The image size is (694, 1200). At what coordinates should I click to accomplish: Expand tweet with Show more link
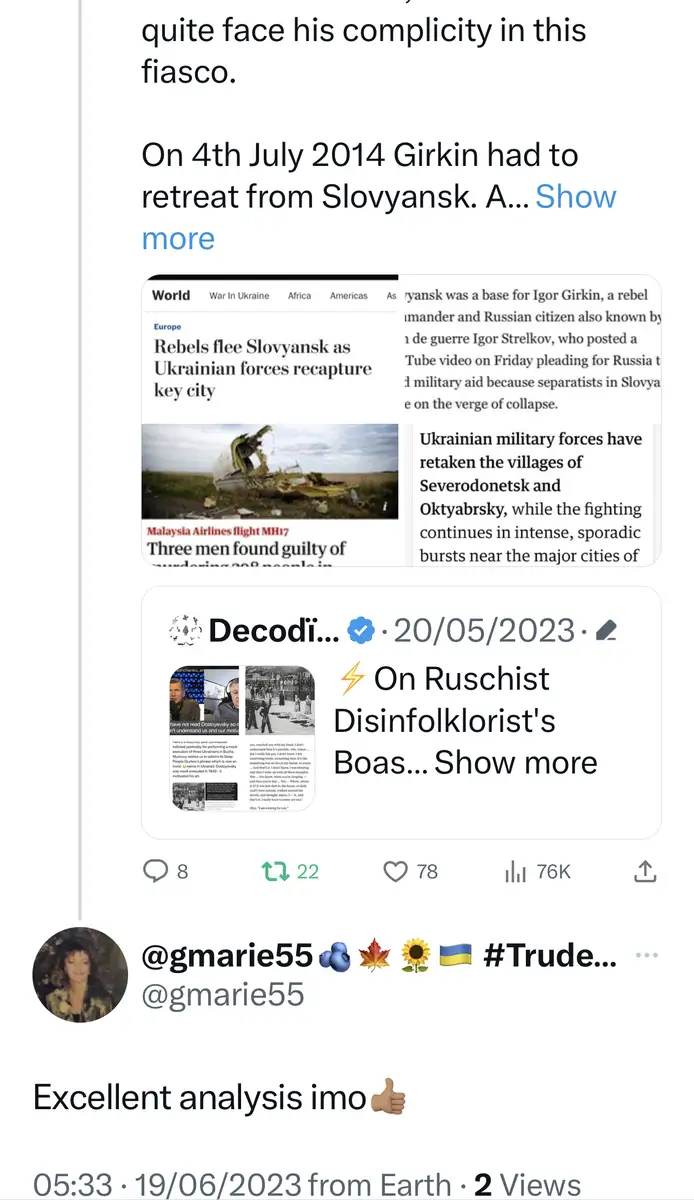pyautogui.click(x=576, y=197)
